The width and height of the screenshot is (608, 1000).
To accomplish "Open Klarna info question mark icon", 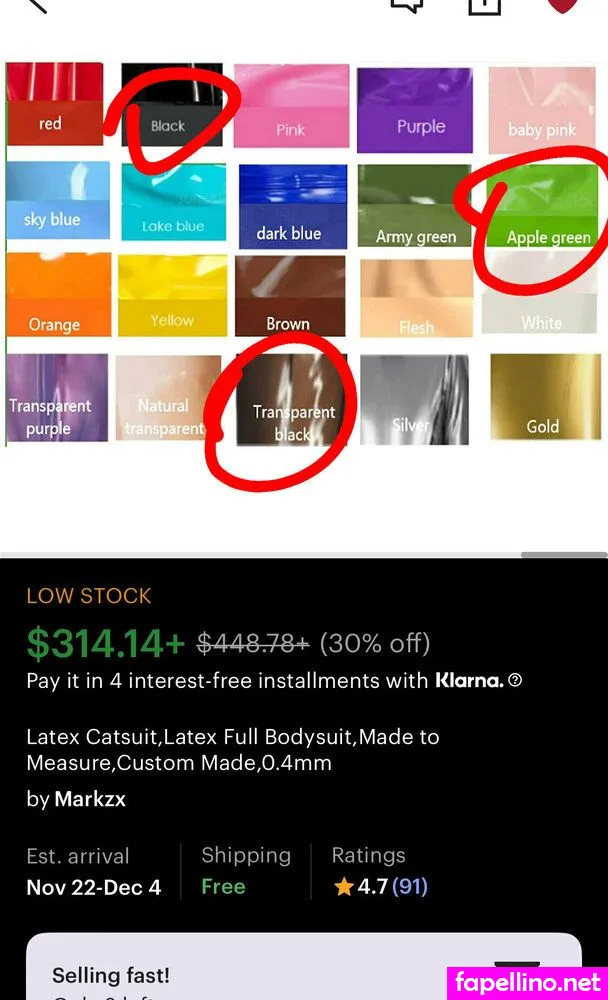I will tap(515, 680).
